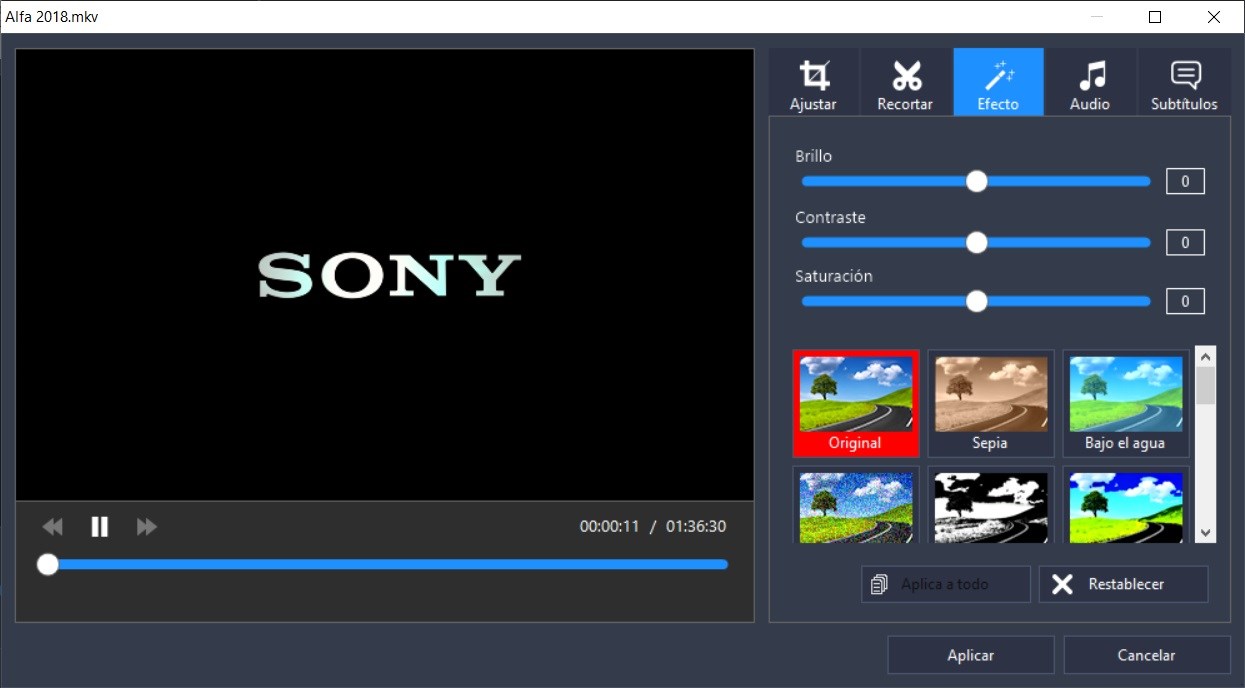Reset effects with Restablecer button
Image resolution: width=1245 pixels, height=688 pixels.
(1124, 584)
